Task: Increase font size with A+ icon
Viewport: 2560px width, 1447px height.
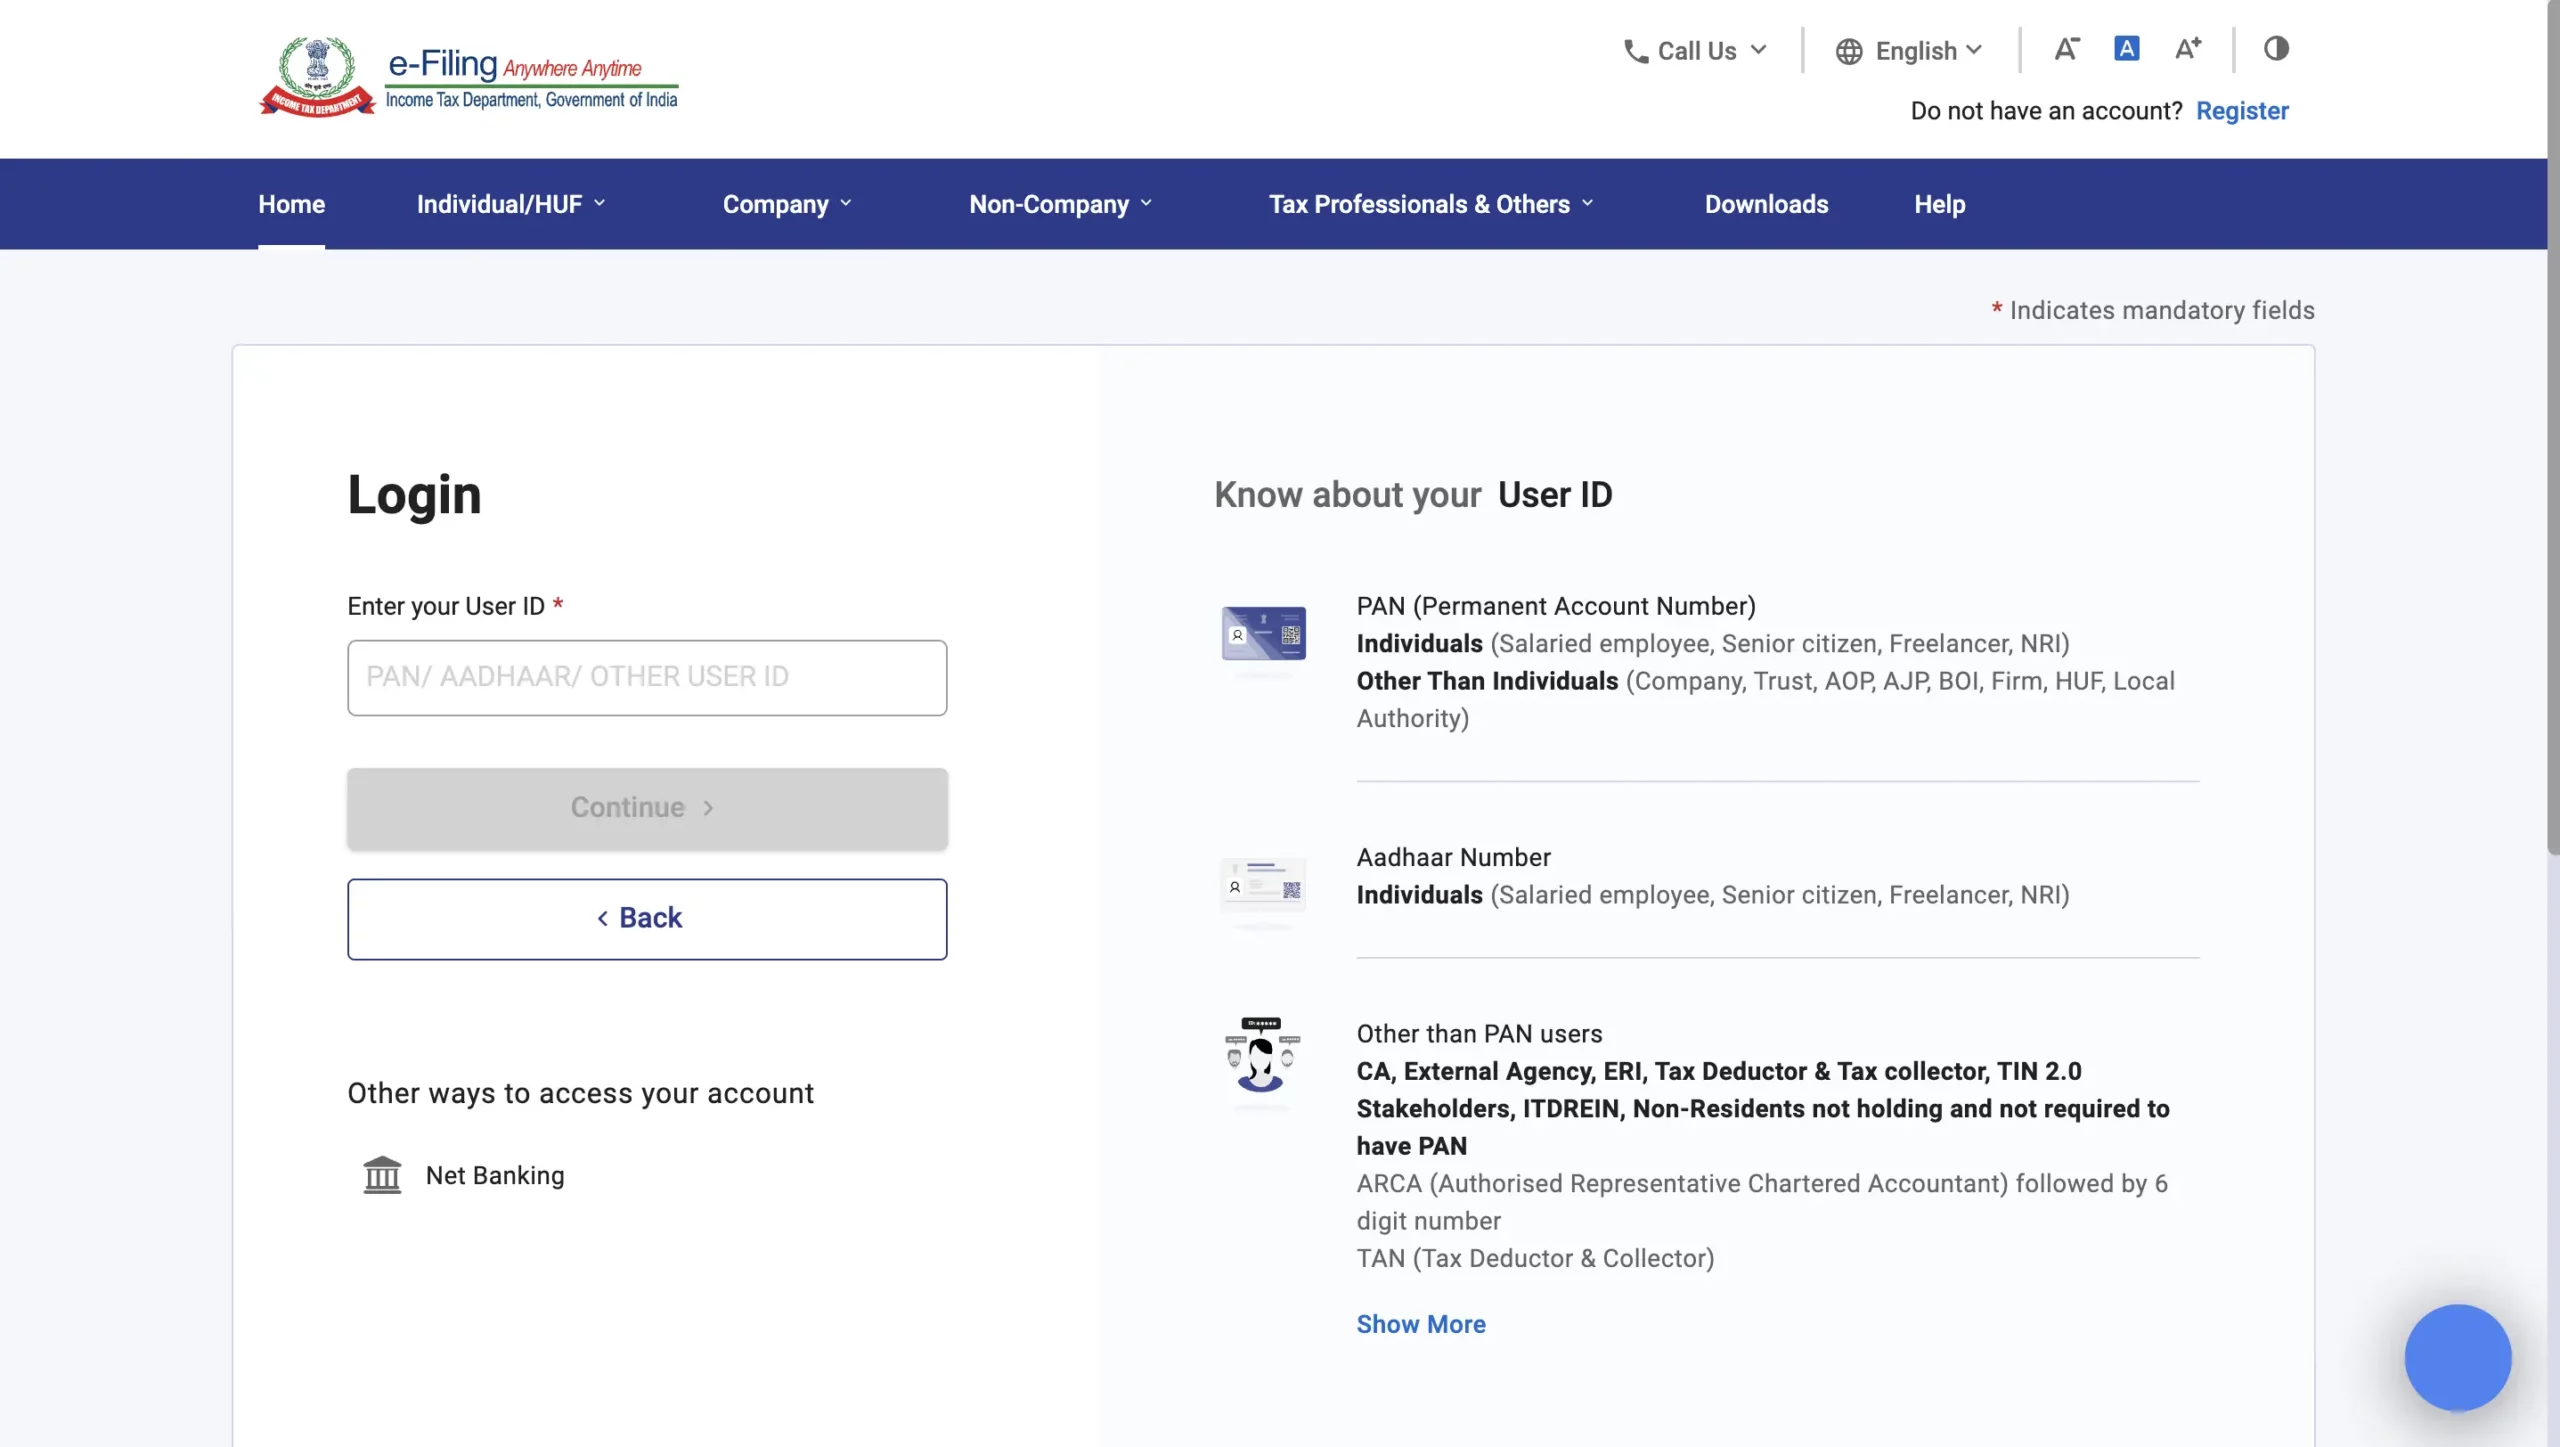Action: [2187, 49]
